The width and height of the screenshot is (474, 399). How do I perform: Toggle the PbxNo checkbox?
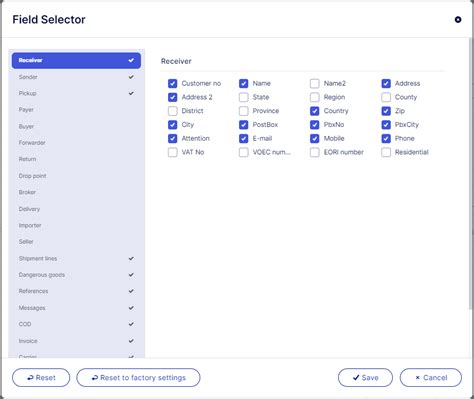pyautogui.click(x=315, y=125)
